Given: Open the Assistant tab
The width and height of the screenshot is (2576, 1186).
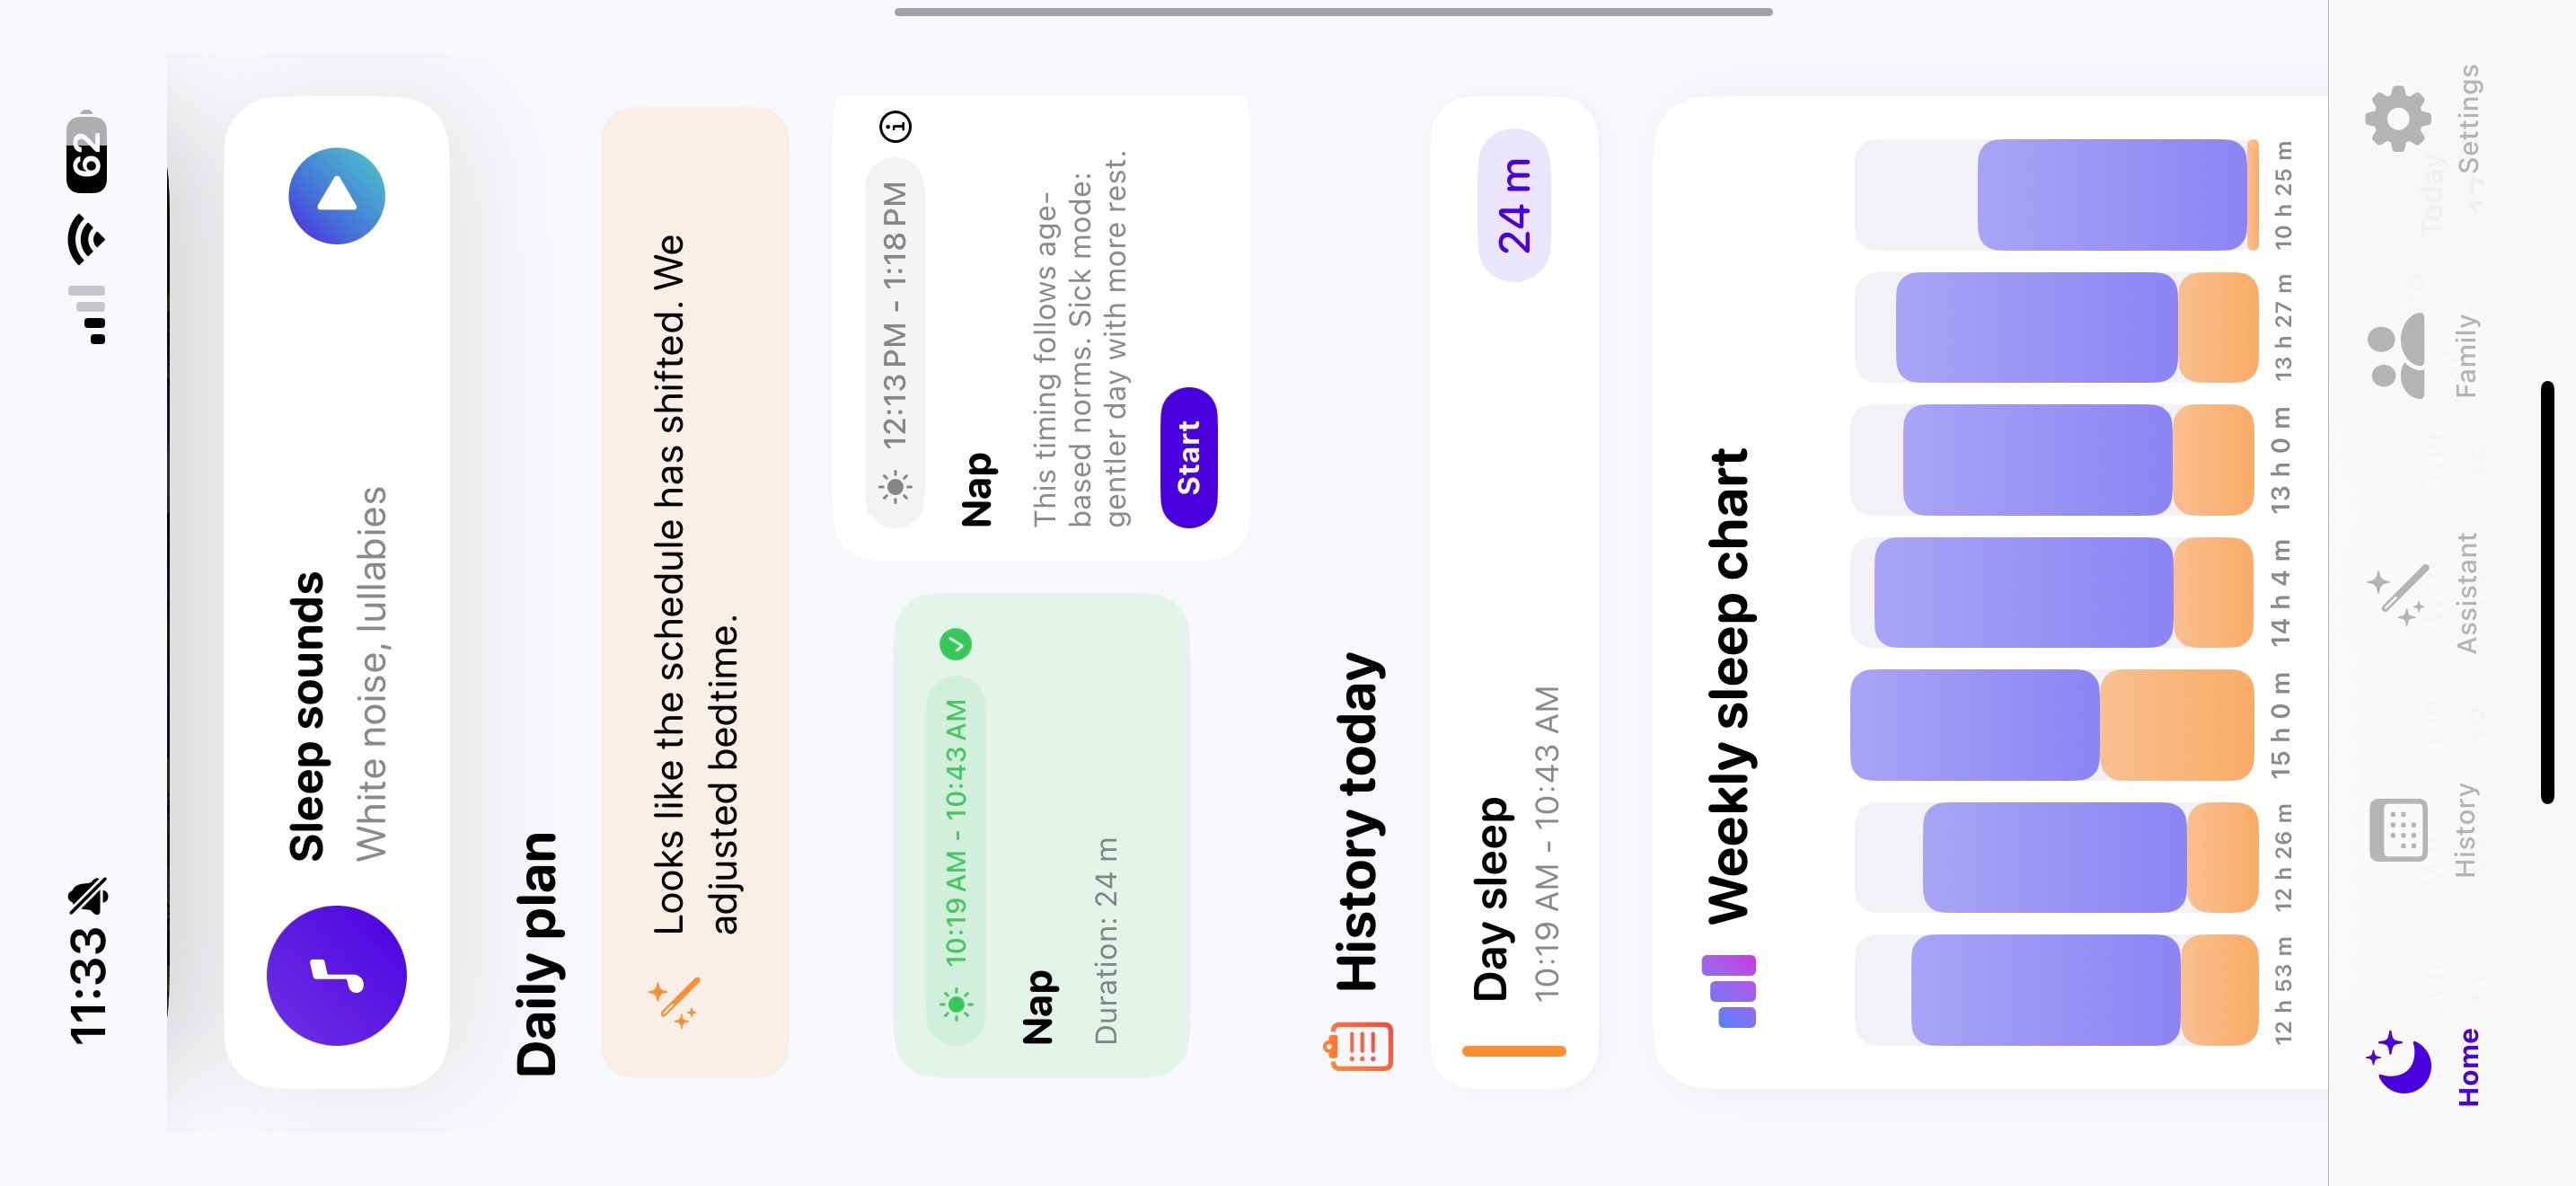Looking at the screenshot, I should pos(2412,593).
